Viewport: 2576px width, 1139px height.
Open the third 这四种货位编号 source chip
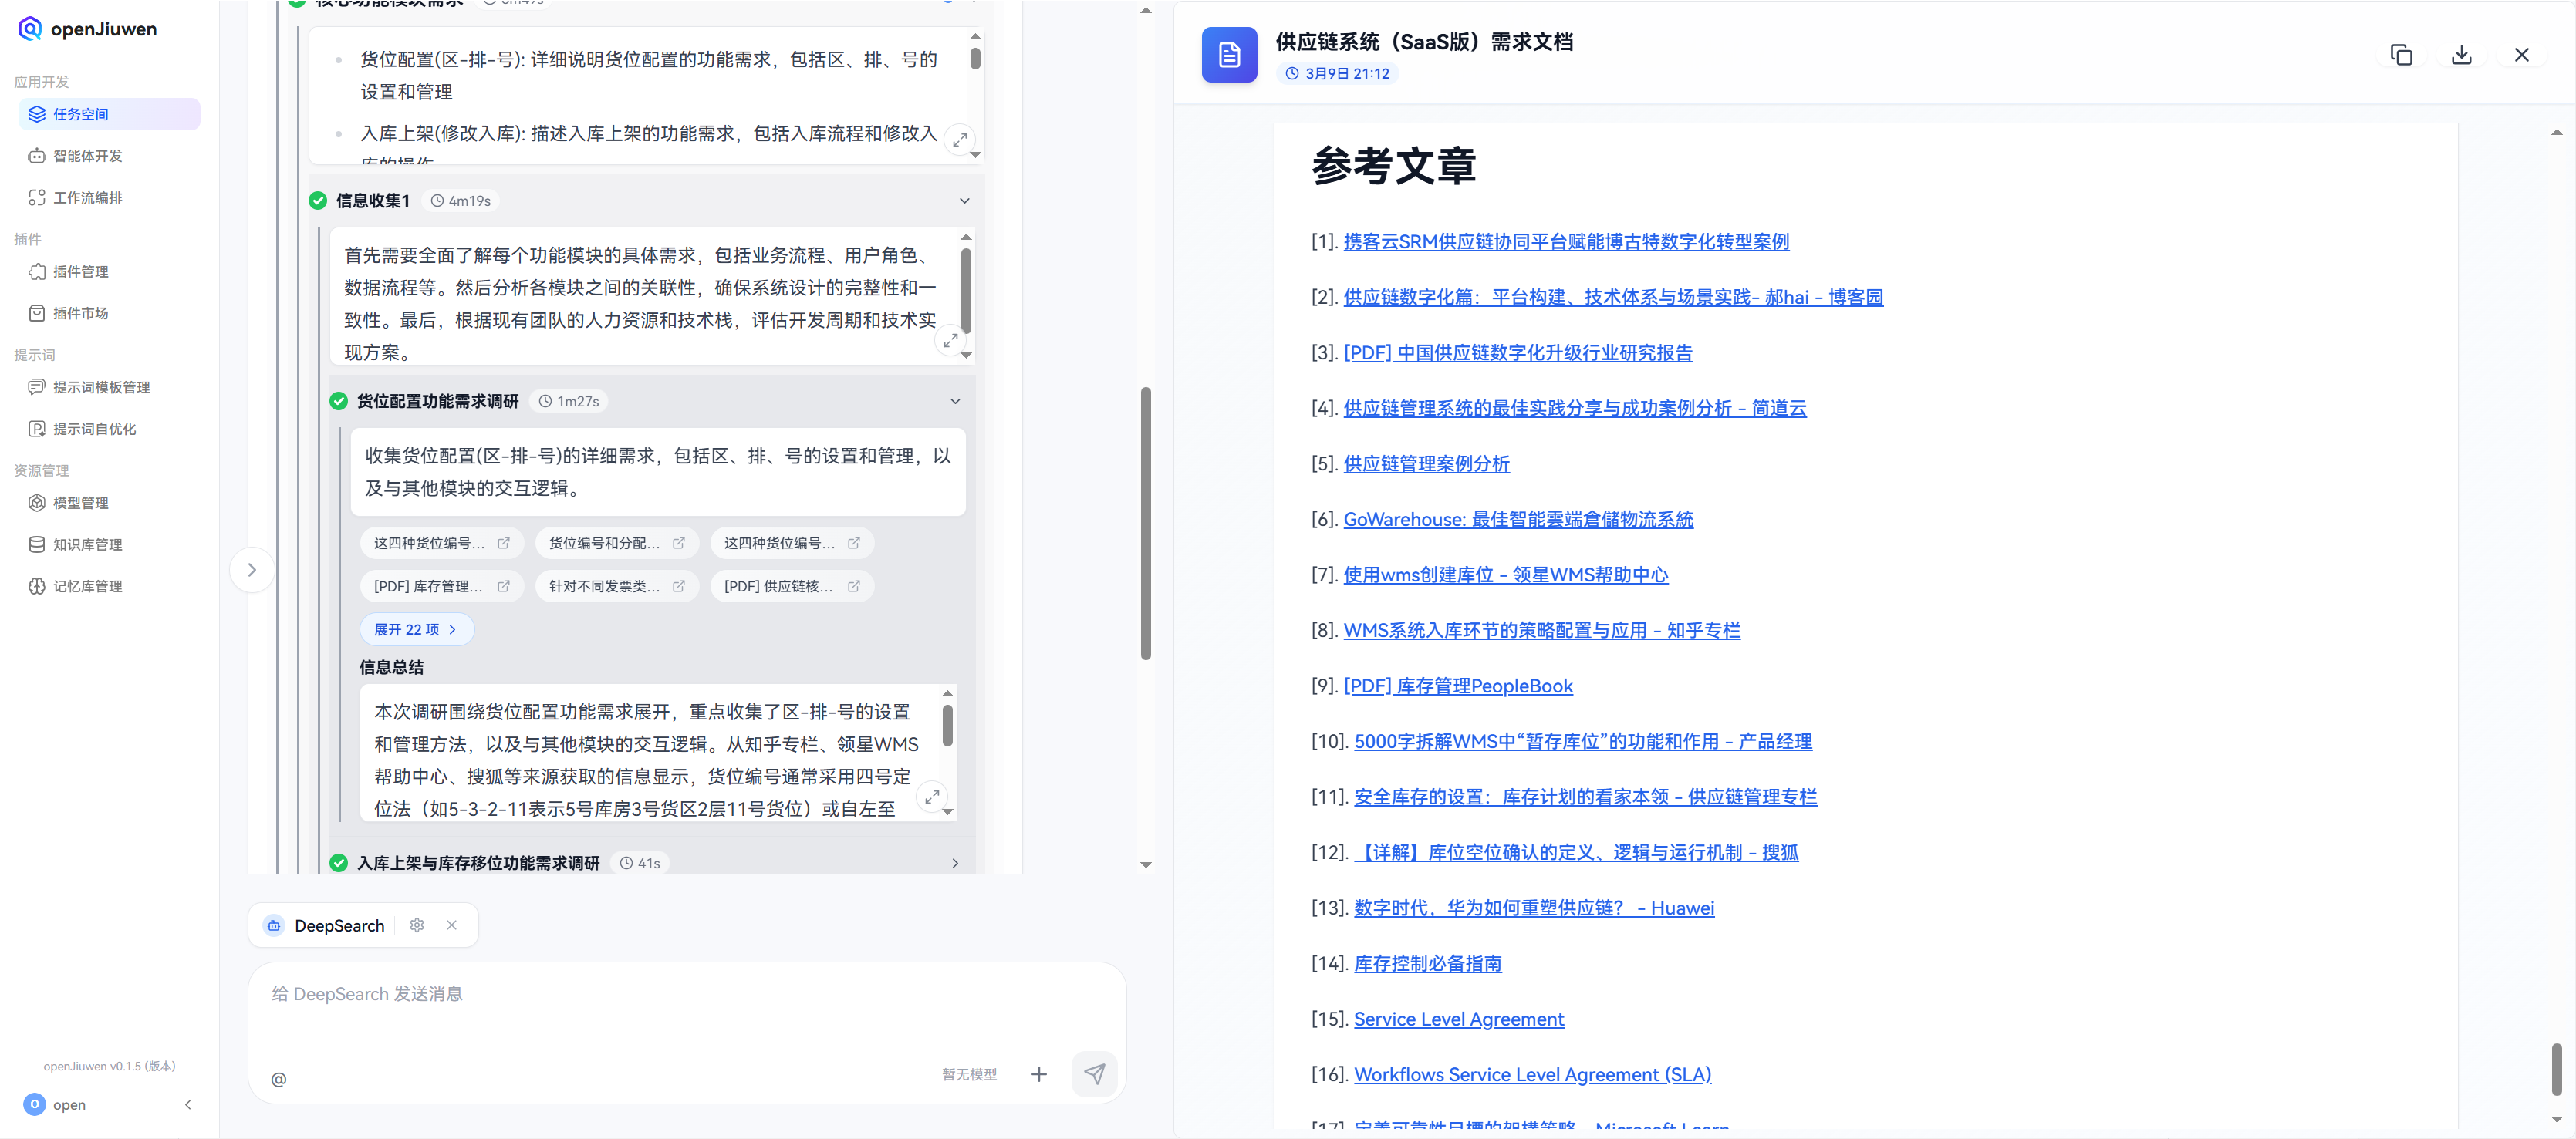click(x=791, y=544)
